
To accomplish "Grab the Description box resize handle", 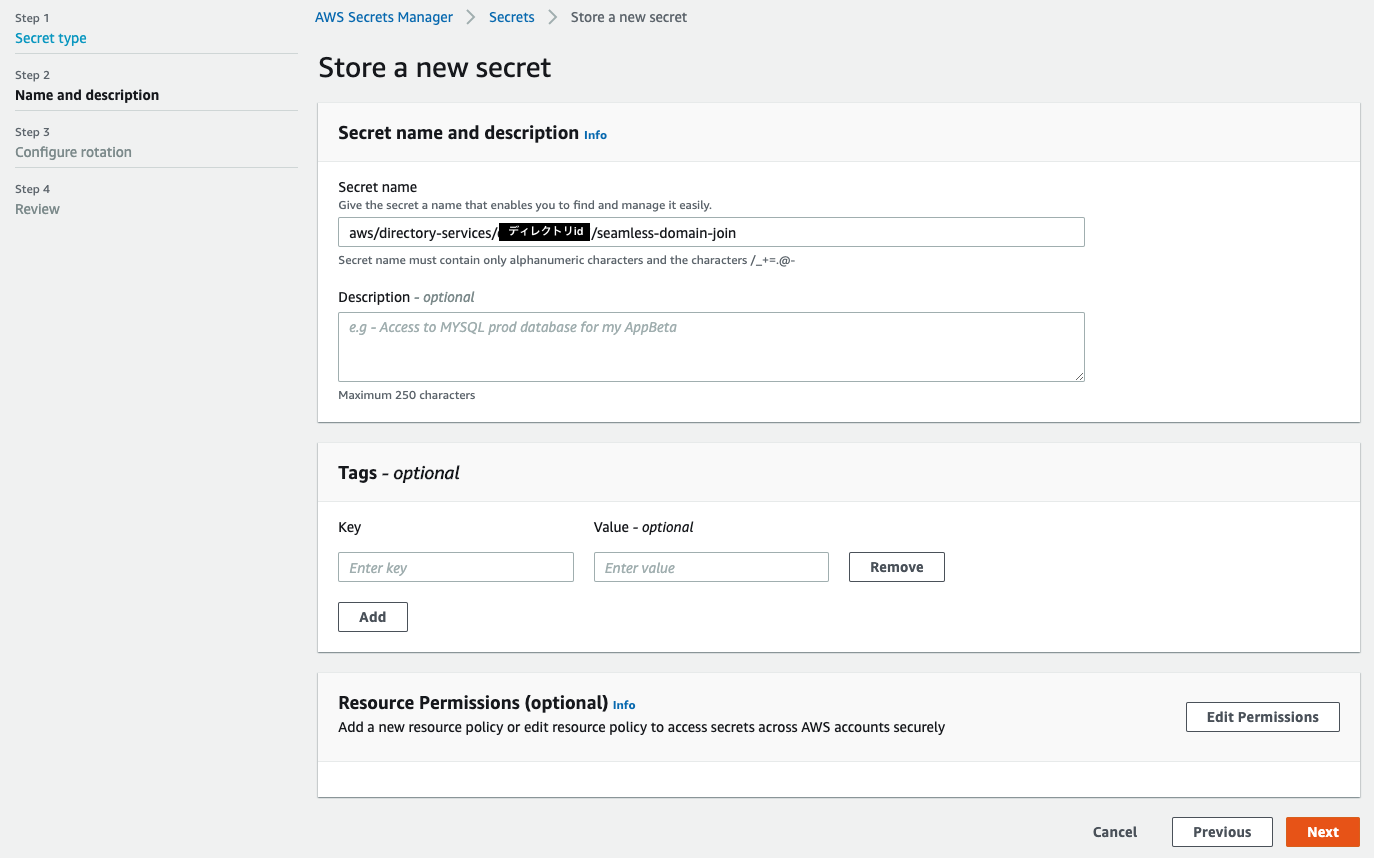I will 1079,376.
